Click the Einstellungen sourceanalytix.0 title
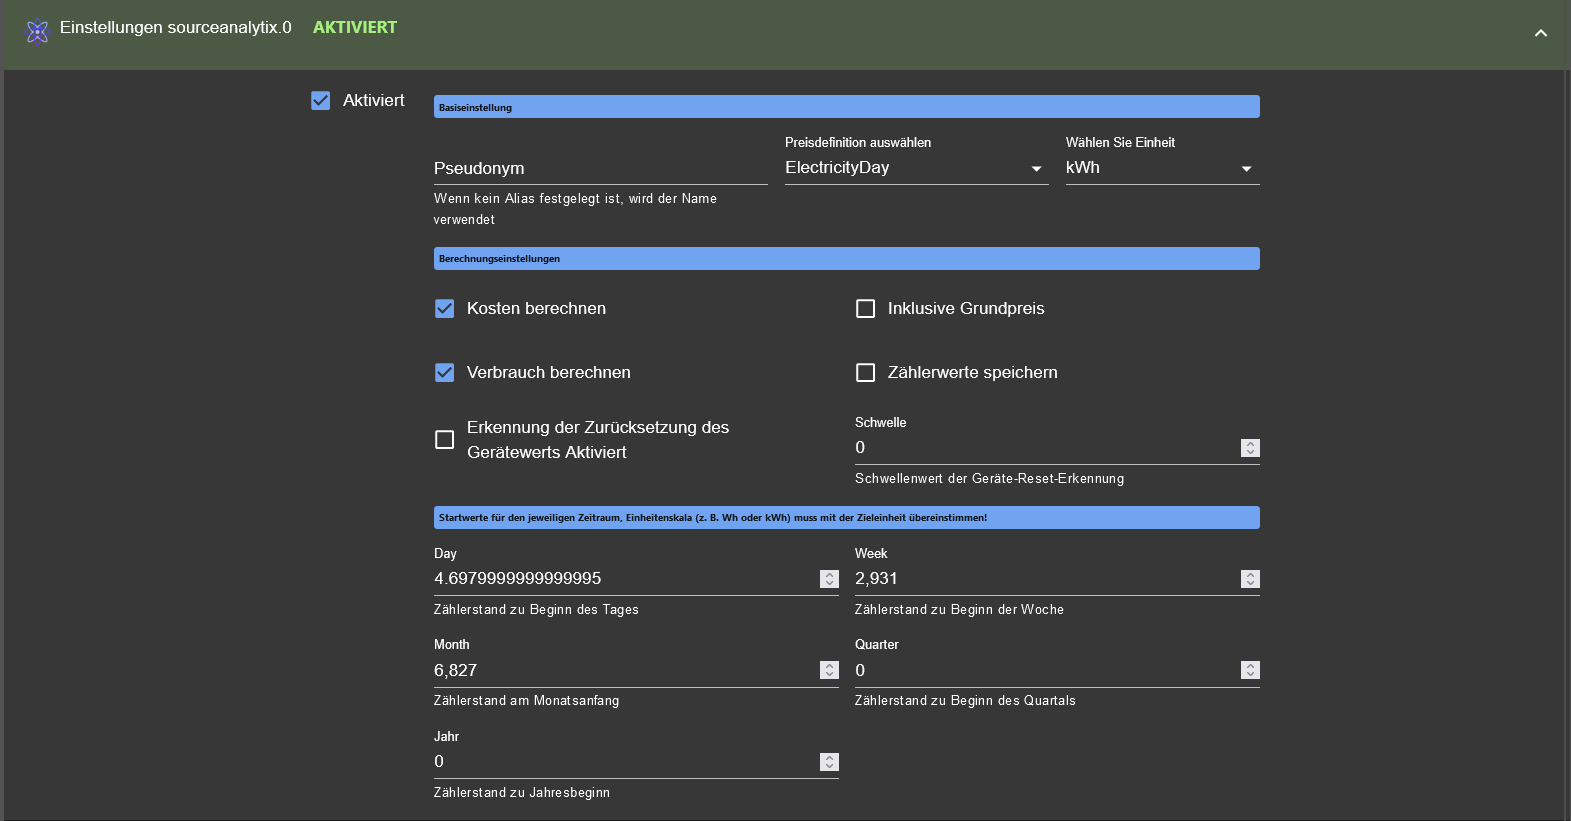1571x821 pixels. [x=176, y=28]
